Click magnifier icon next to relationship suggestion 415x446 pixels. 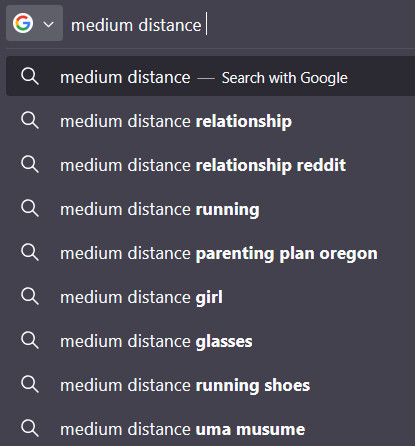pyautogui.click(x=30, y=120)
